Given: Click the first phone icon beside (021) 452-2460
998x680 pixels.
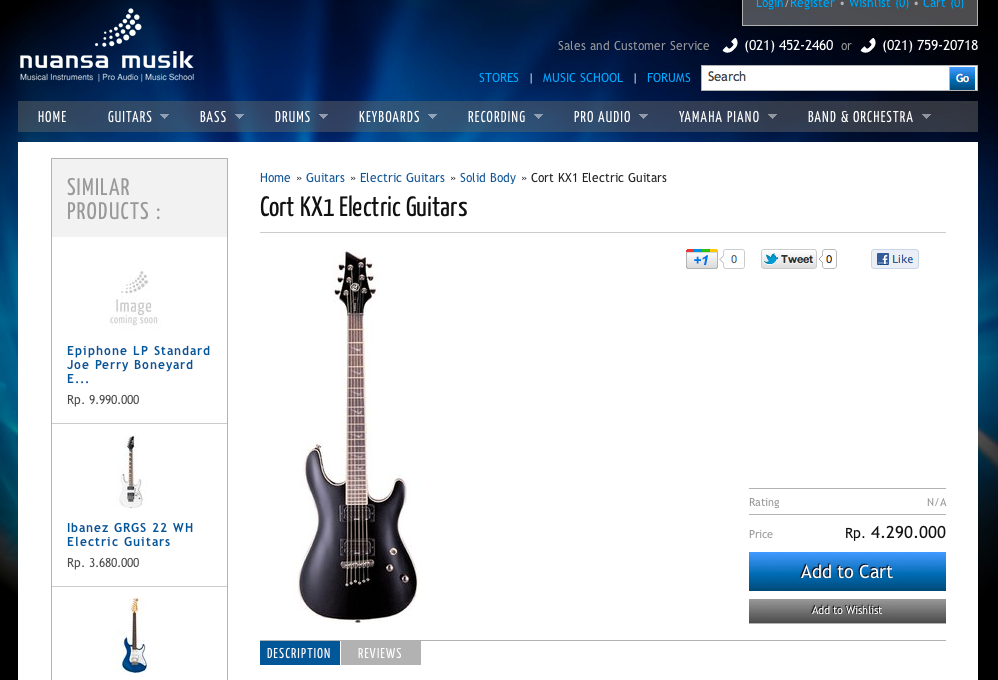Looking at the screenshot, I should click(730, 46).
